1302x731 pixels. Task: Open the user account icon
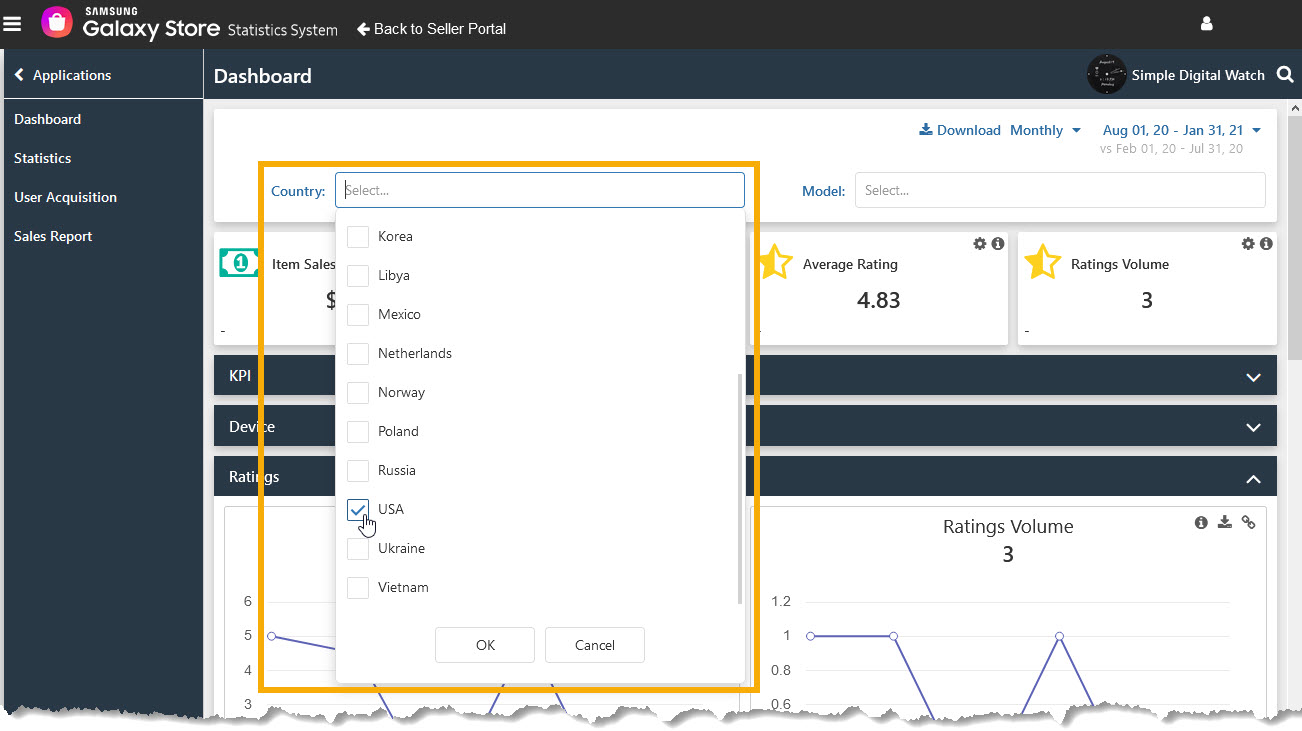click(1206, 24)
